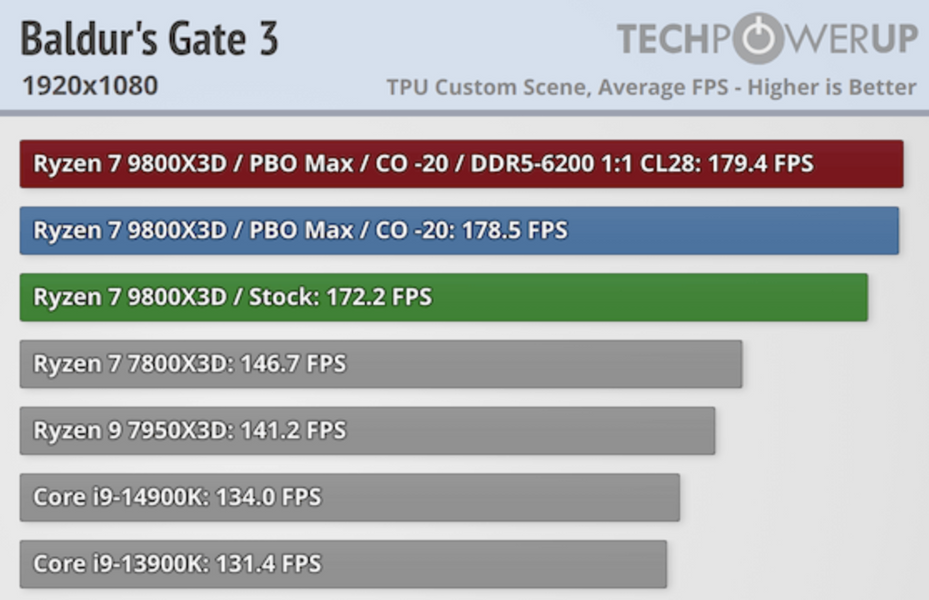929x600 pixels.
Task: Click the Core i9-14900K label
Action: pyautogui.click(x=121, y=497)
